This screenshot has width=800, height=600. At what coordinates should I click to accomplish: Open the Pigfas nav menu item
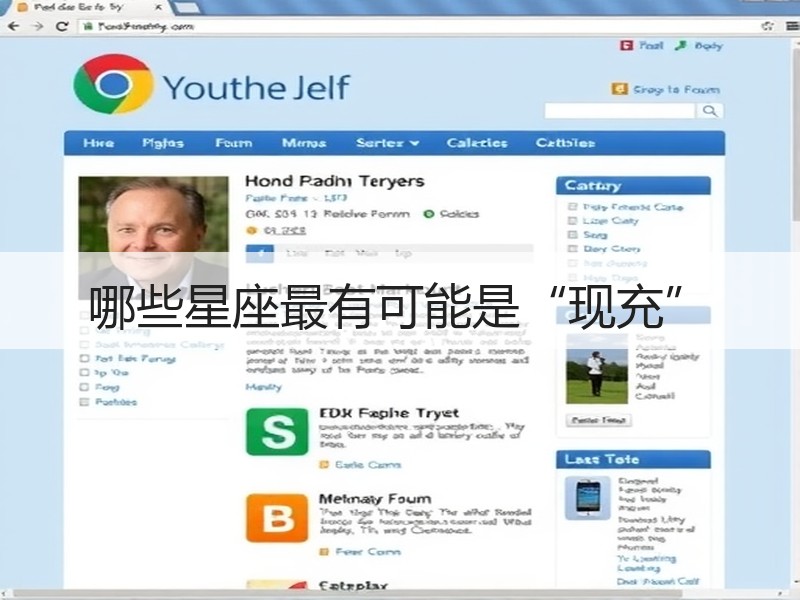(x=163, y=143)
